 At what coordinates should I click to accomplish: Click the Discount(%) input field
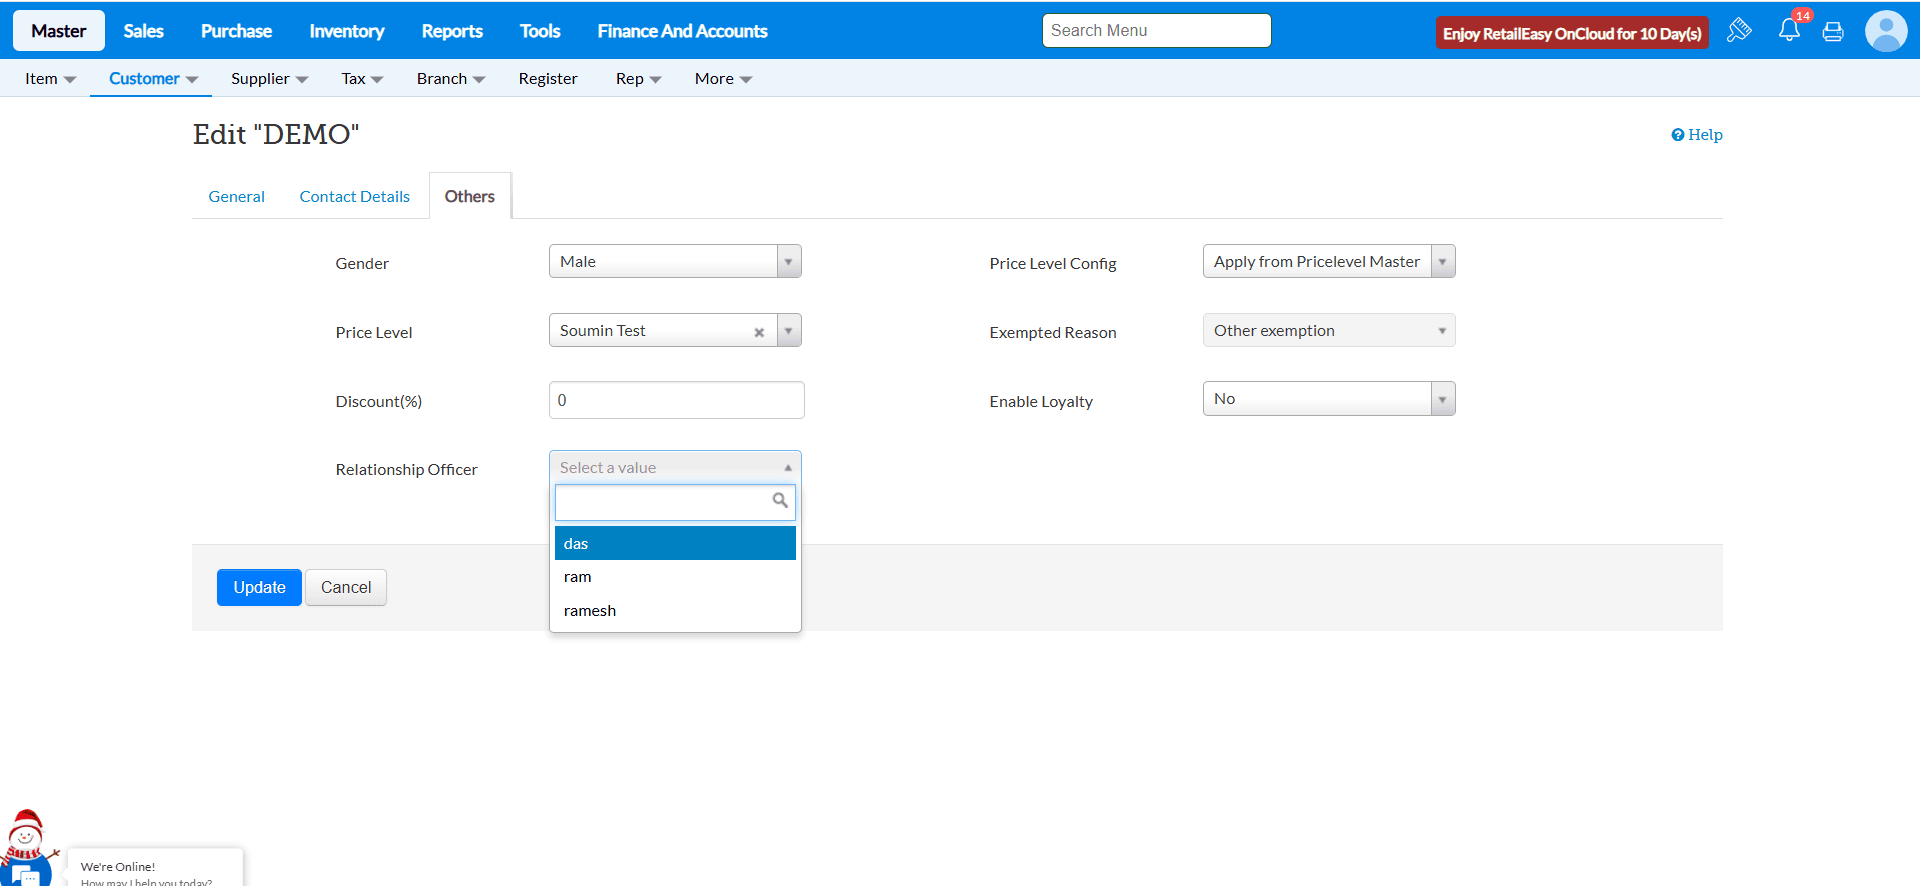pyautogui.click(x=677, y=400)
